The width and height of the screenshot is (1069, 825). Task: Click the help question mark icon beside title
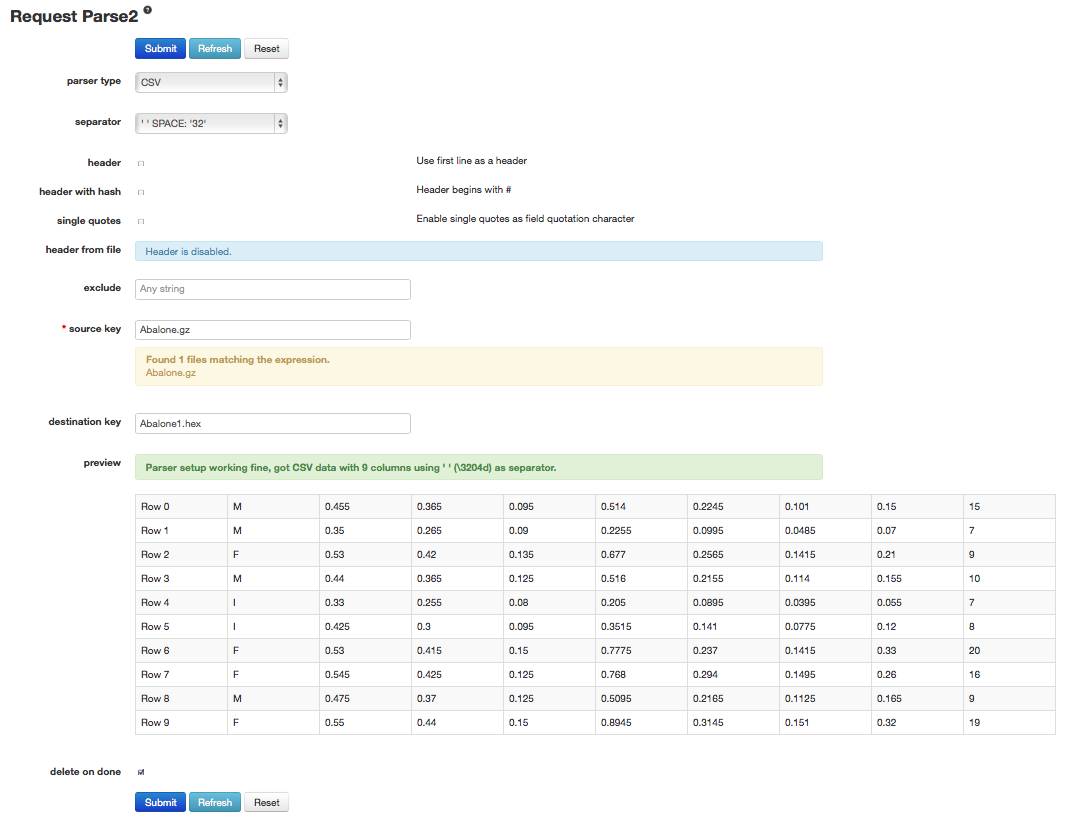tap(148, 10)
